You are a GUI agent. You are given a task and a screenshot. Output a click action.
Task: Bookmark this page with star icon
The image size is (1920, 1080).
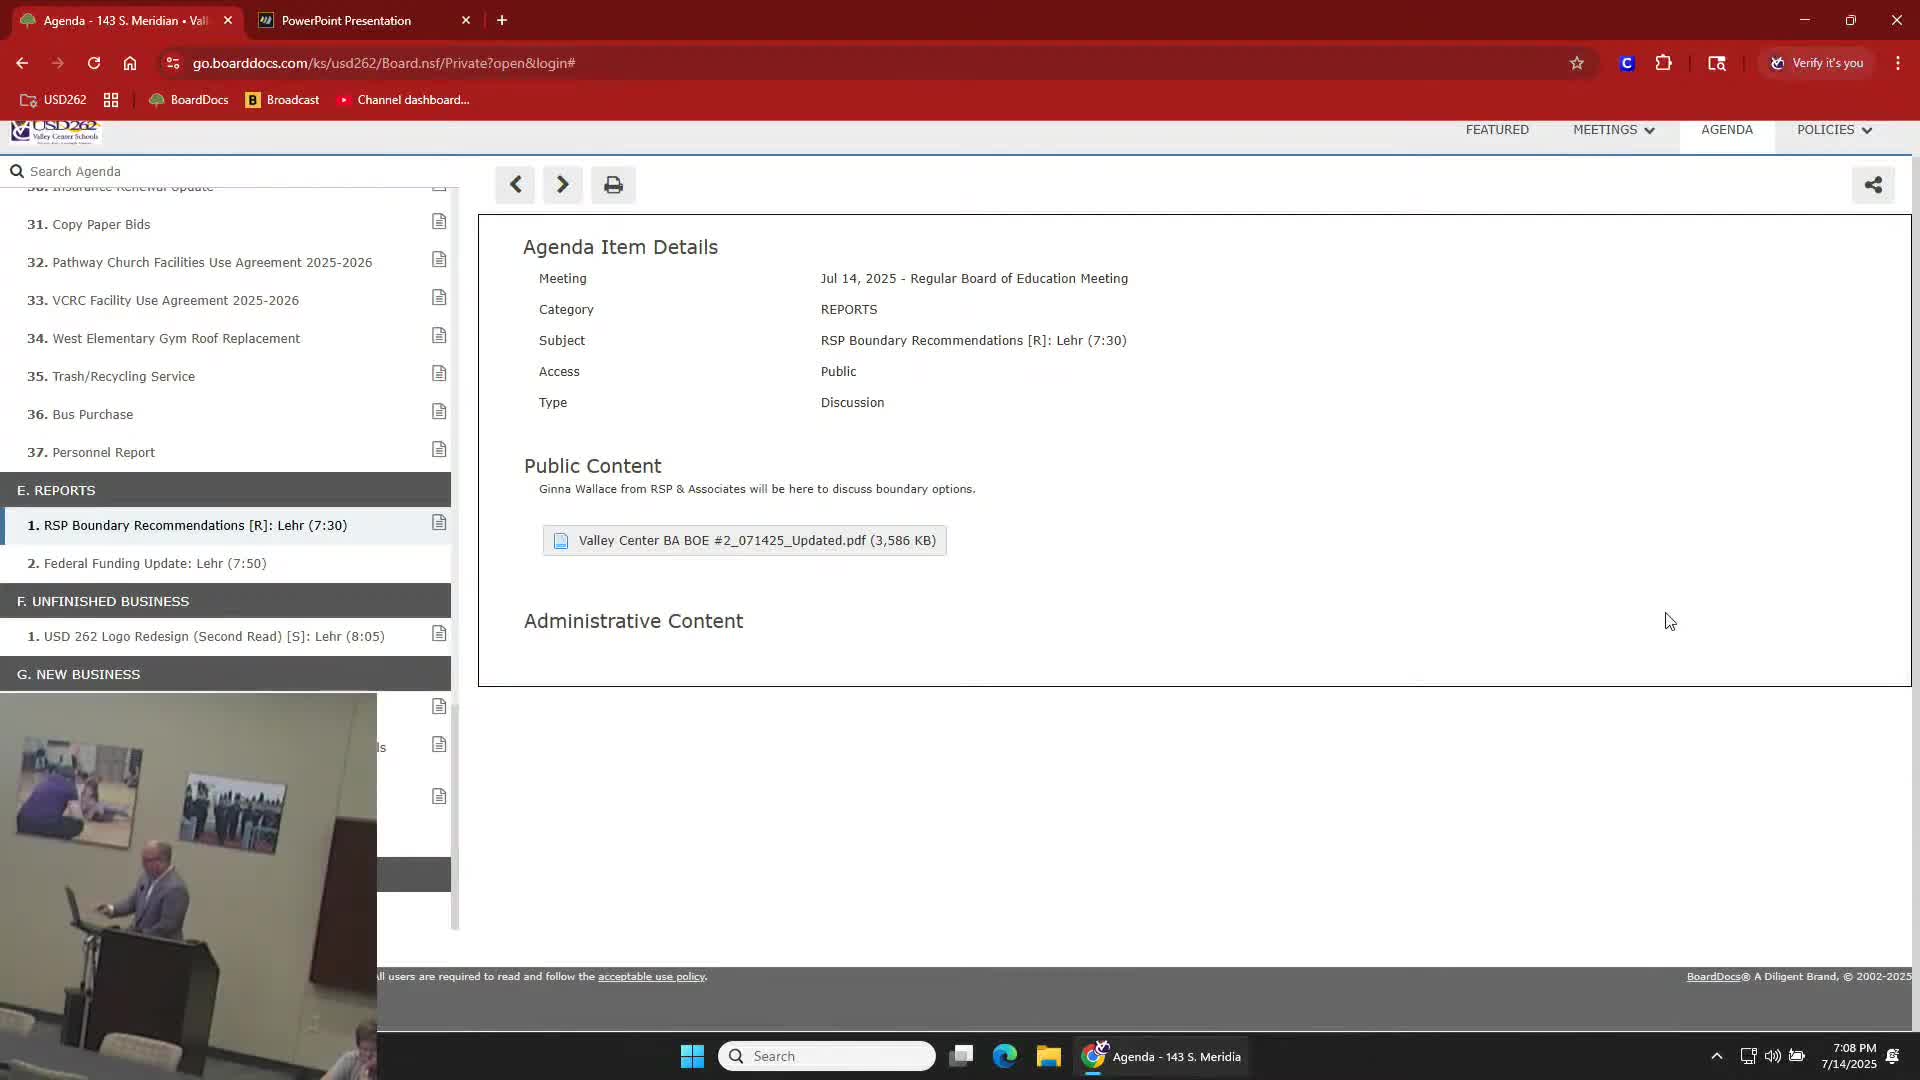coord(1577,63)
